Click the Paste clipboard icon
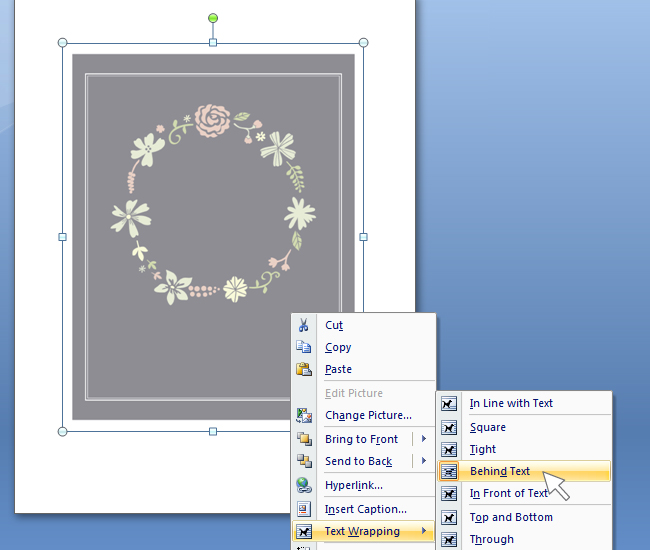This screenshot has width=650, height=550. click(x=304, y=369)
